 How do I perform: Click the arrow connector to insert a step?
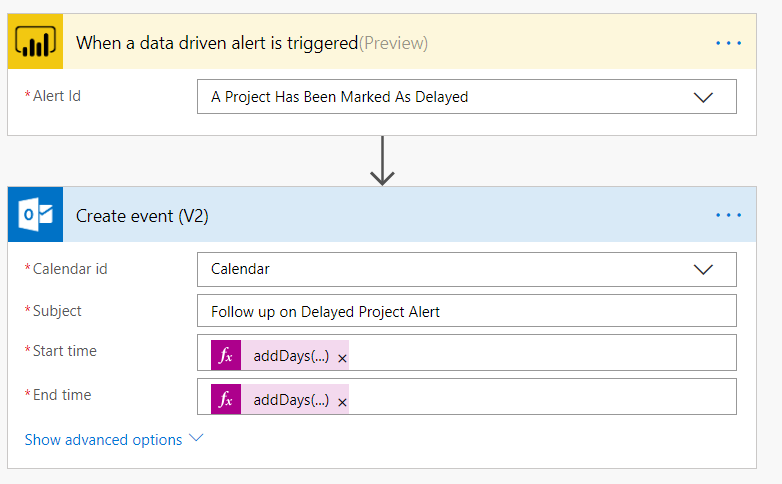(383, 161)
